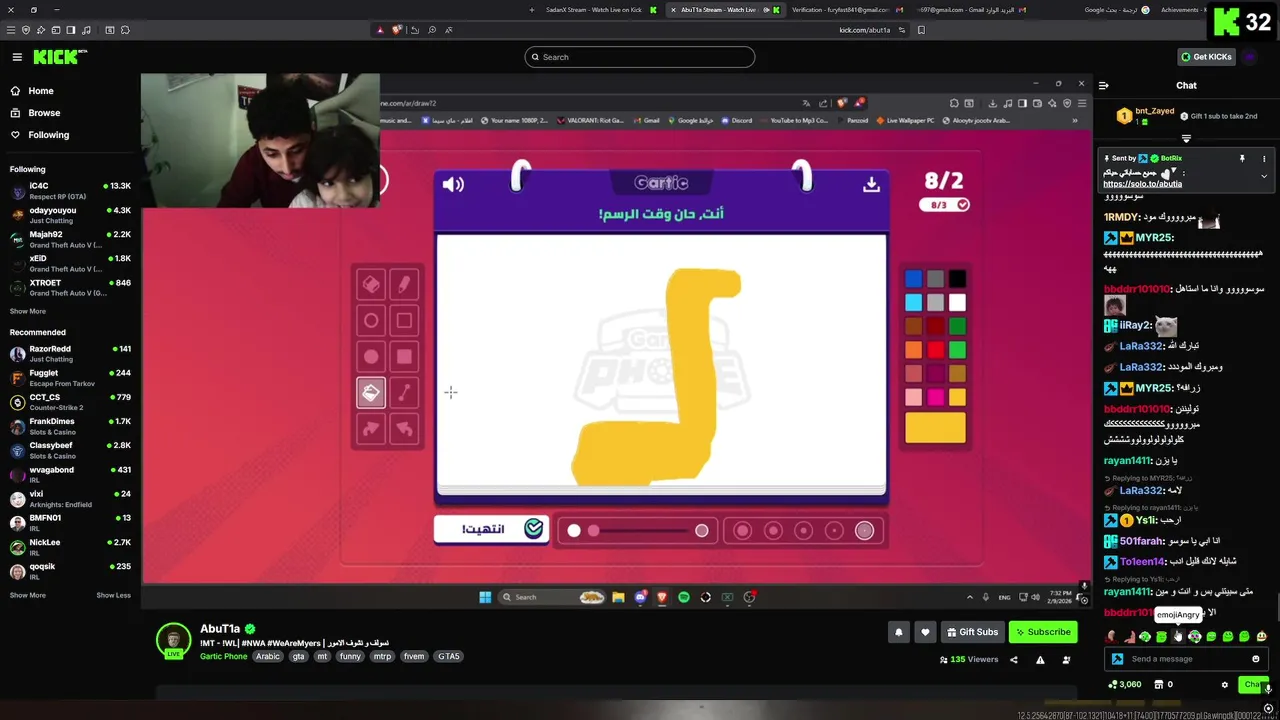Open Kick home via the logo
This screenshot has width=1280, height=720.
point(57,57)
